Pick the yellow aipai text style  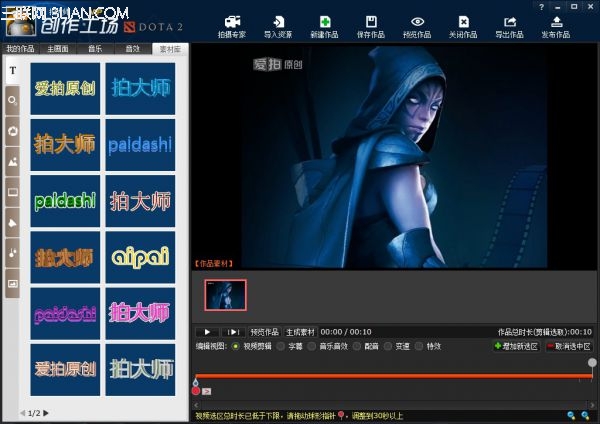coord(140,257)
